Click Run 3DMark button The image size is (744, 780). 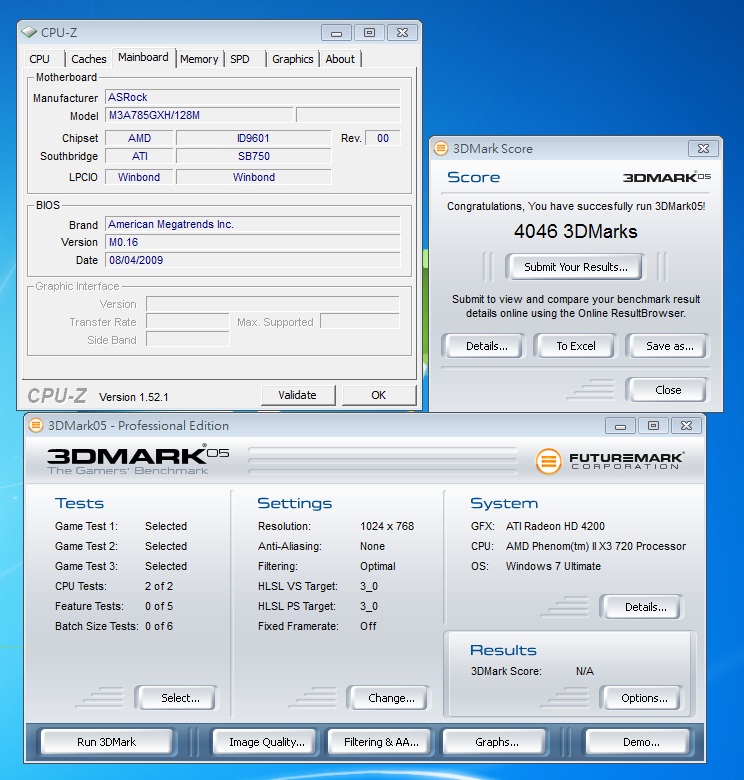coord(106,742)
